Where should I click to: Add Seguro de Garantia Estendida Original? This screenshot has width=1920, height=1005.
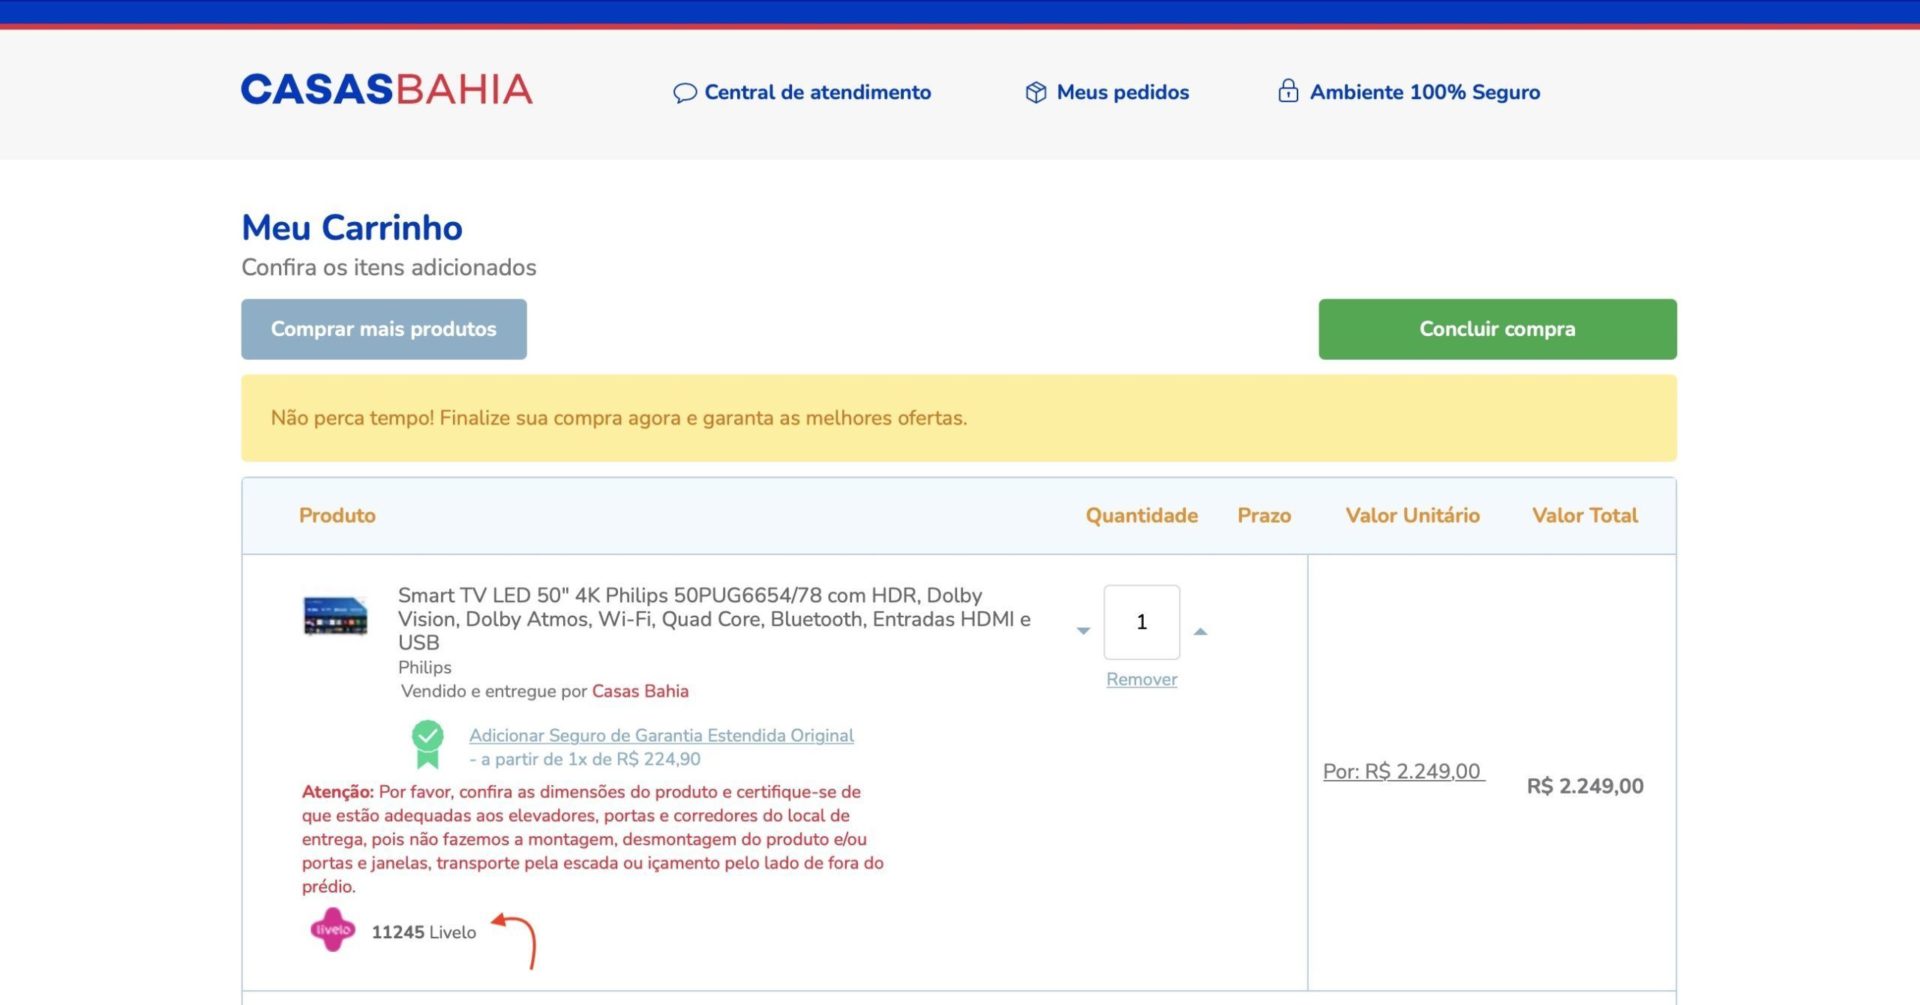tap(661, 735)
